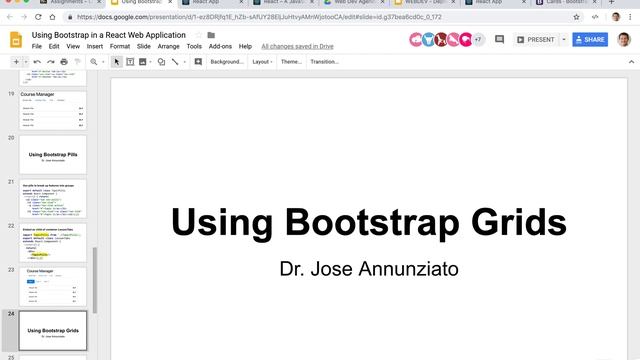
Task: Open the Add-ons menu
Action: tap(220, 47)
